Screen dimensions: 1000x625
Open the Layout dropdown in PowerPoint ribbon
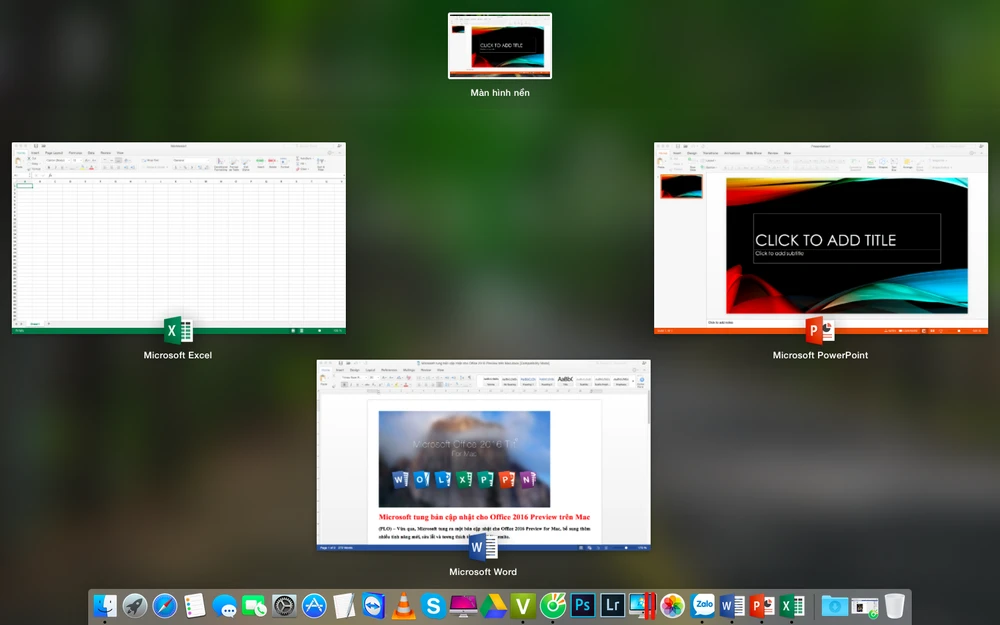coord(711,161)
